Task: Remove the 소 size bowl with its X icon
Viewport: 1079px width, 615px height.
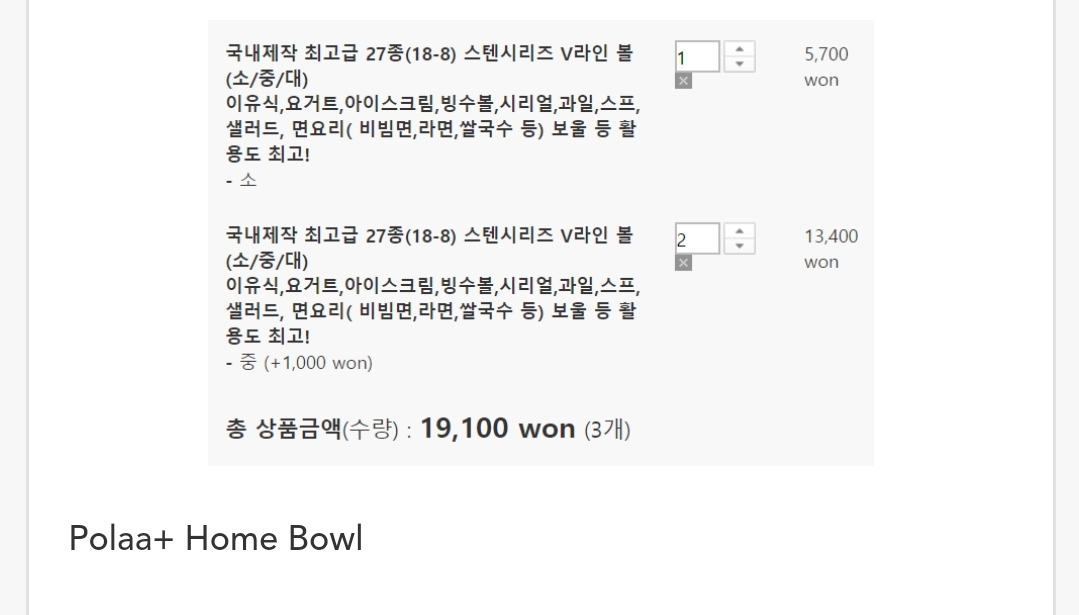Action: (x=683, y=81)
